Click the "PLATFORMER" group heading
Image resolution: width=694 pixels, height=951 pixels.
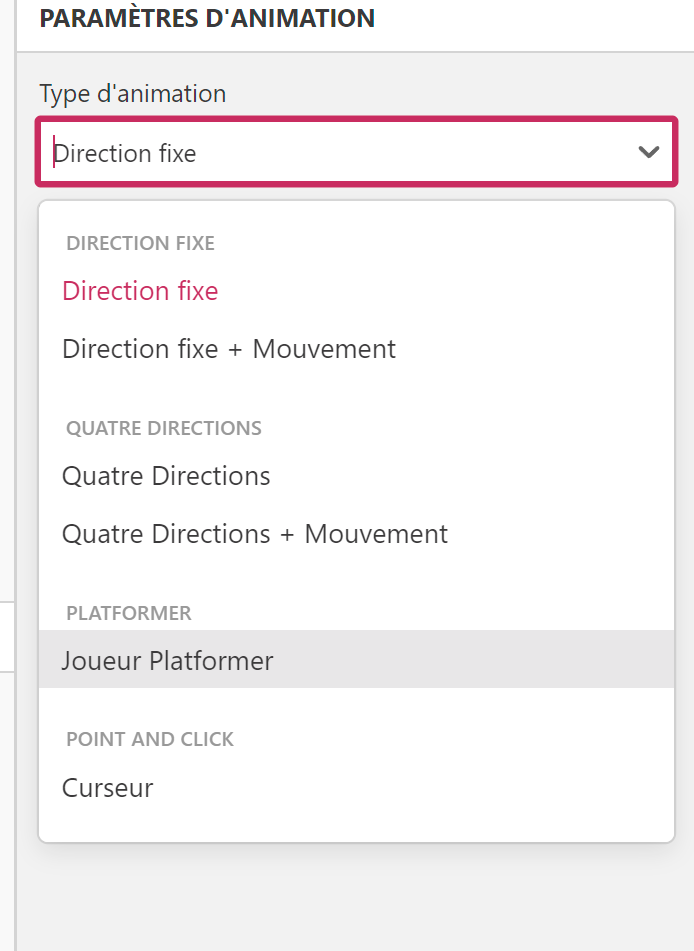coord(129,613)
